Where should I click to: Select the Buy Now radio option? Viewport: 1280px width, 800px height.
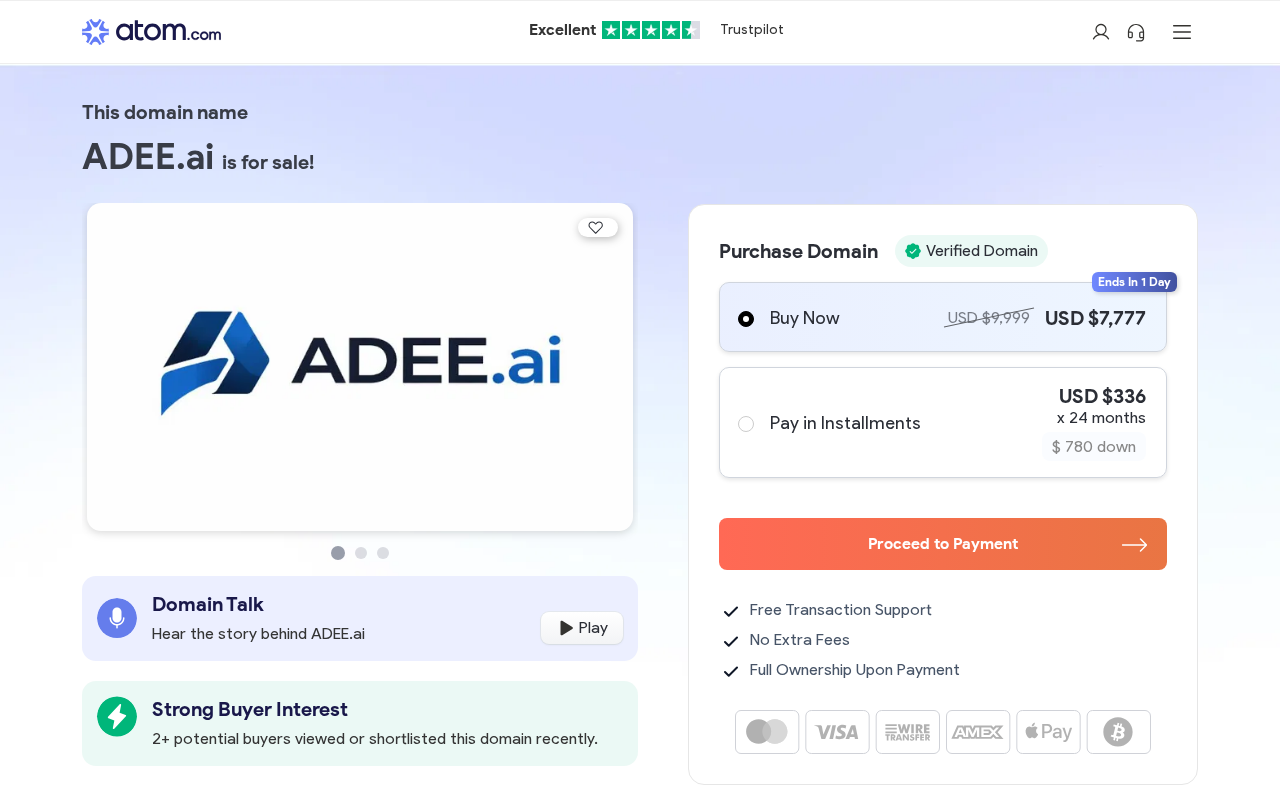[746, 319]
